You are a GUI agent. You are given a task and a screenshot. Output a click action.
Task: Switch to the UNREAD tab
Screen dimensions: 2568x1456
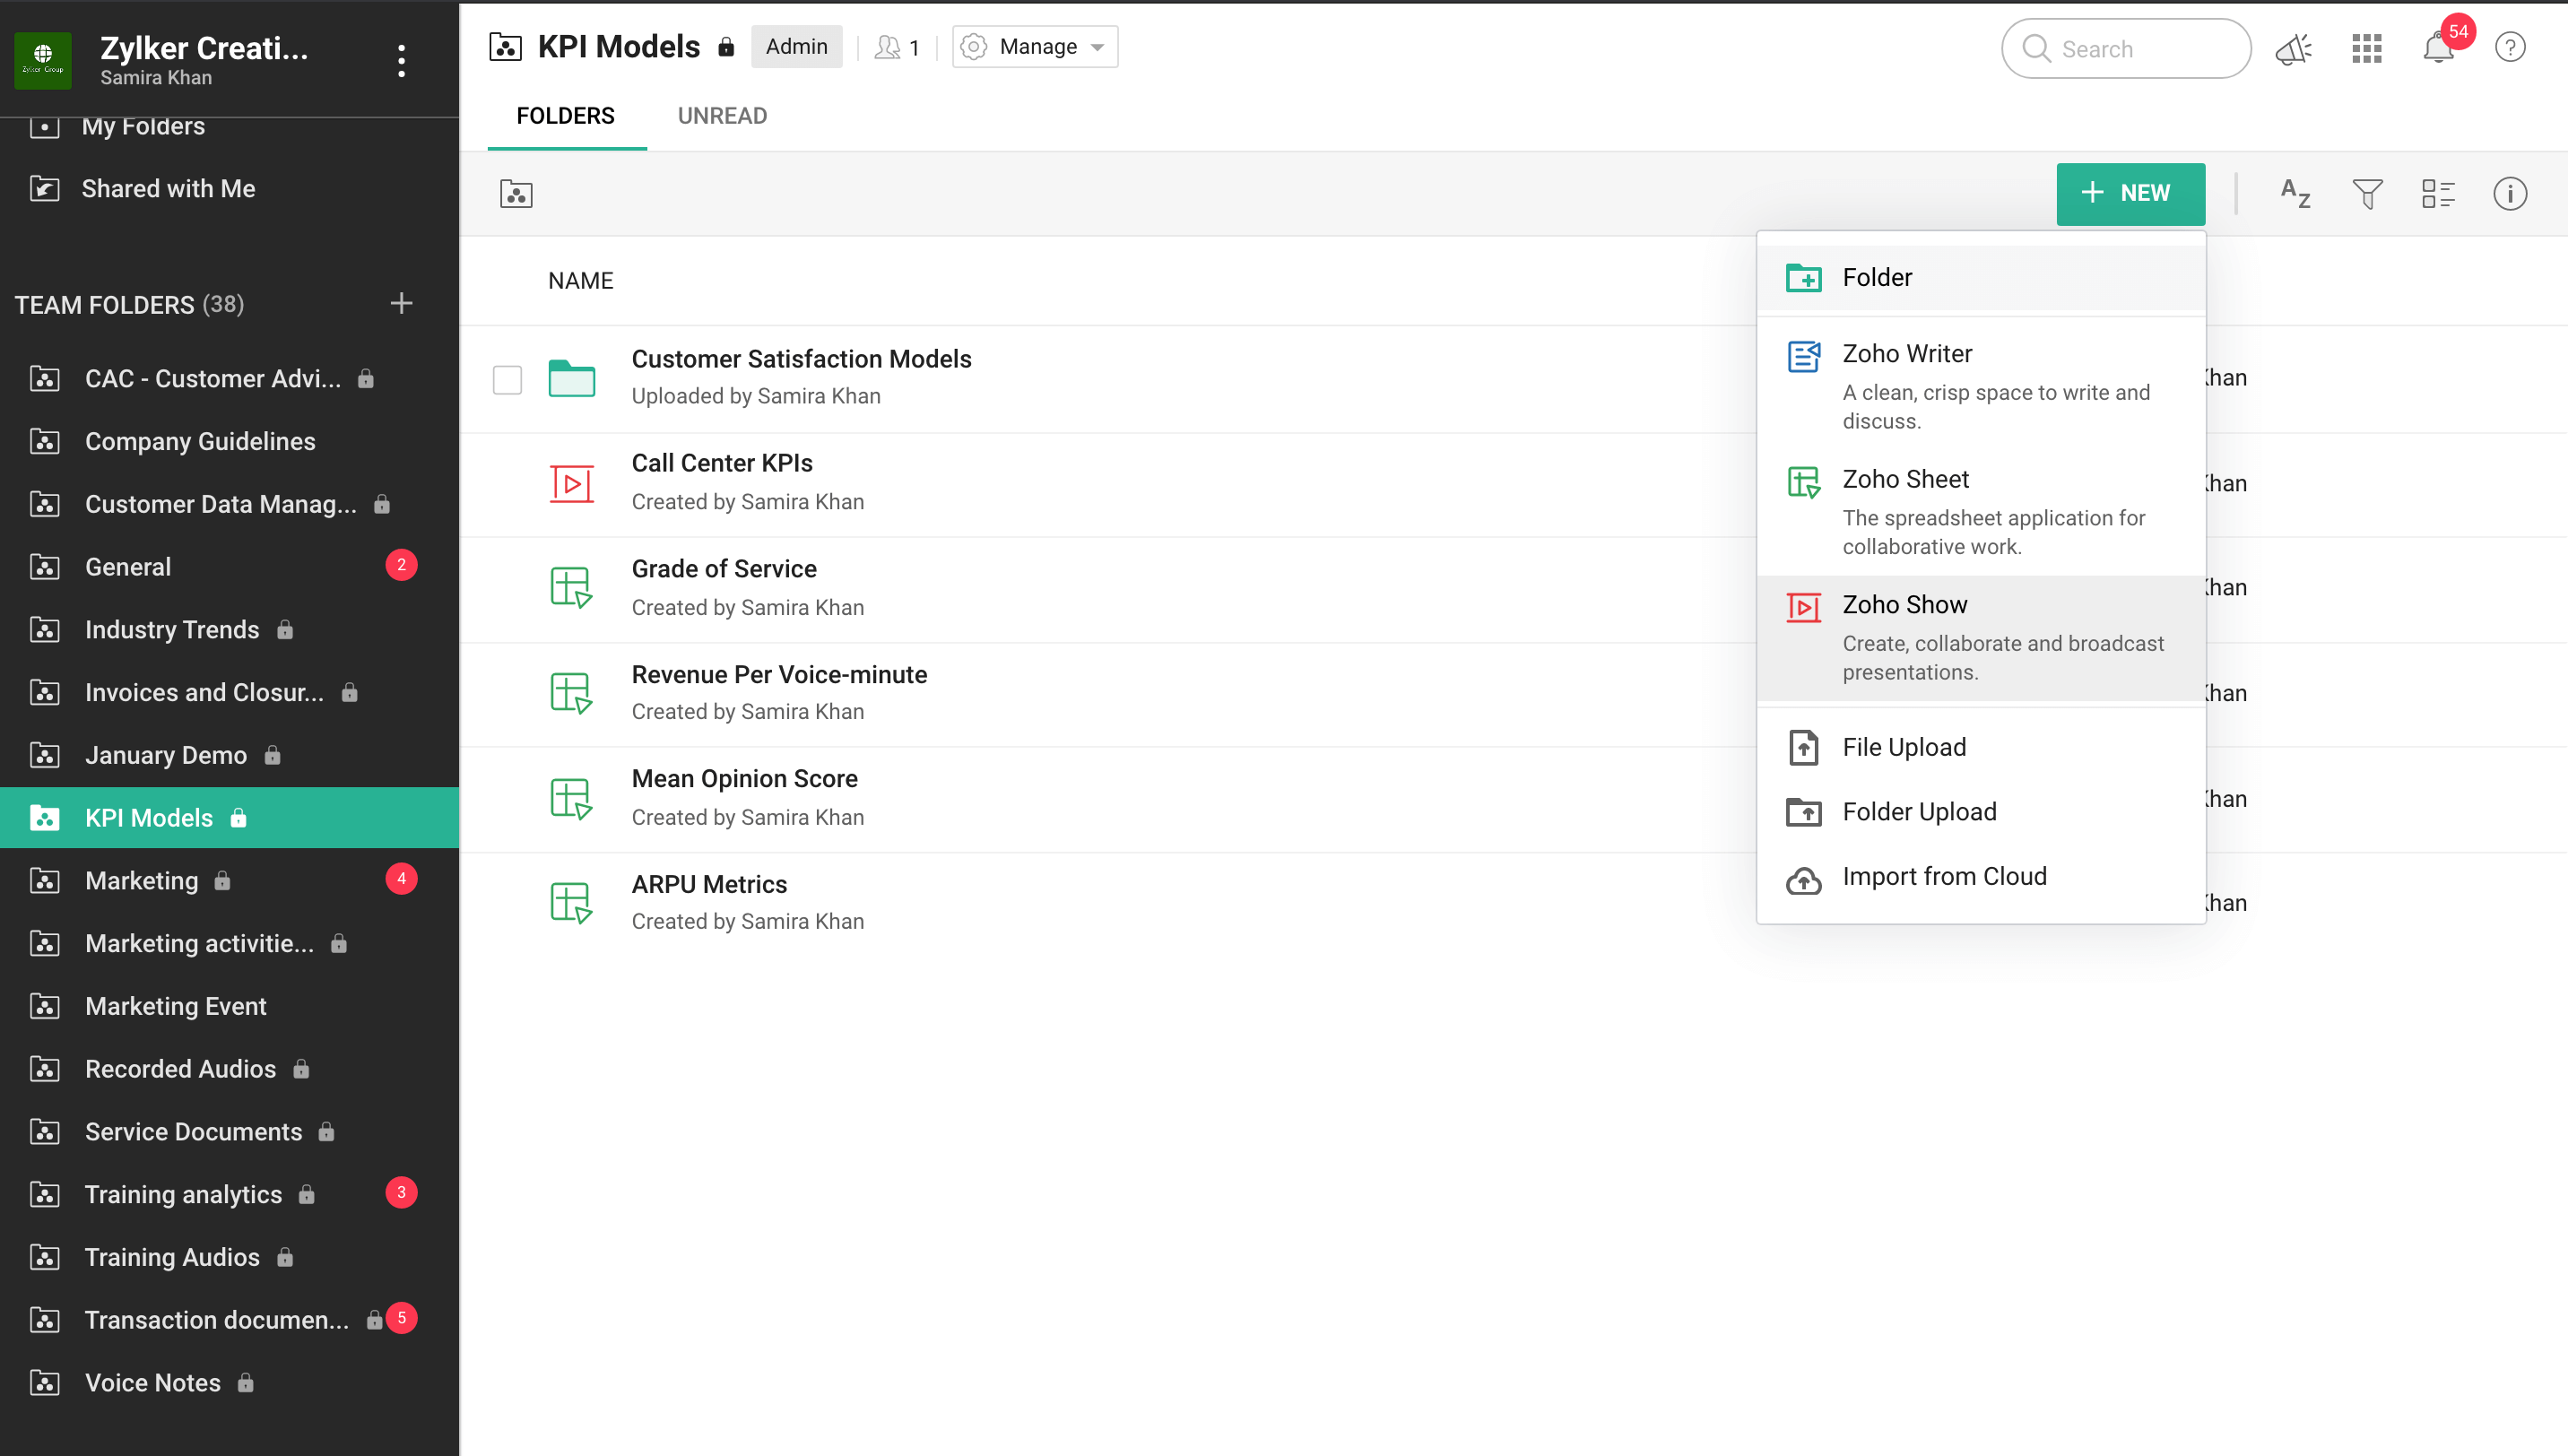pos(722,116)
